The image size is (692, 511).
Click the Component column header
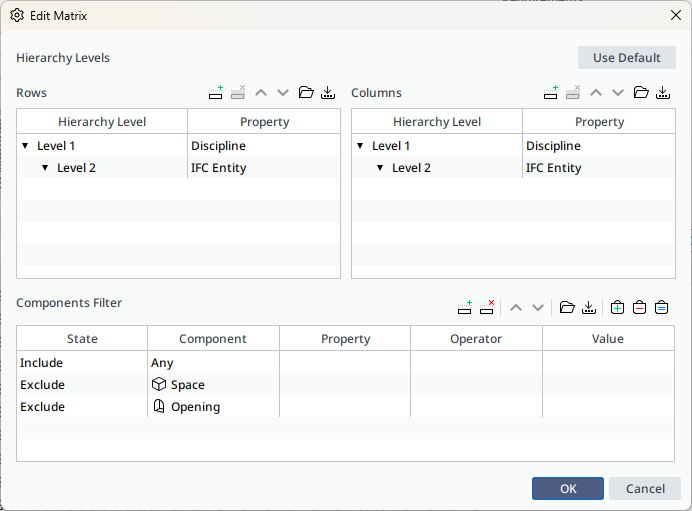click(213, 338)
